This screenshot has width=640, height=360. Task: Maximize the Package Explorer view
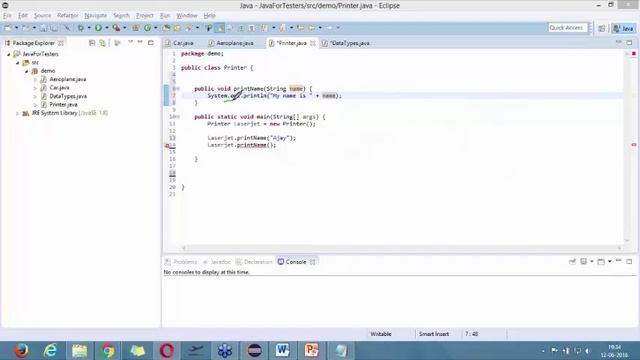[x=151, y=42]
